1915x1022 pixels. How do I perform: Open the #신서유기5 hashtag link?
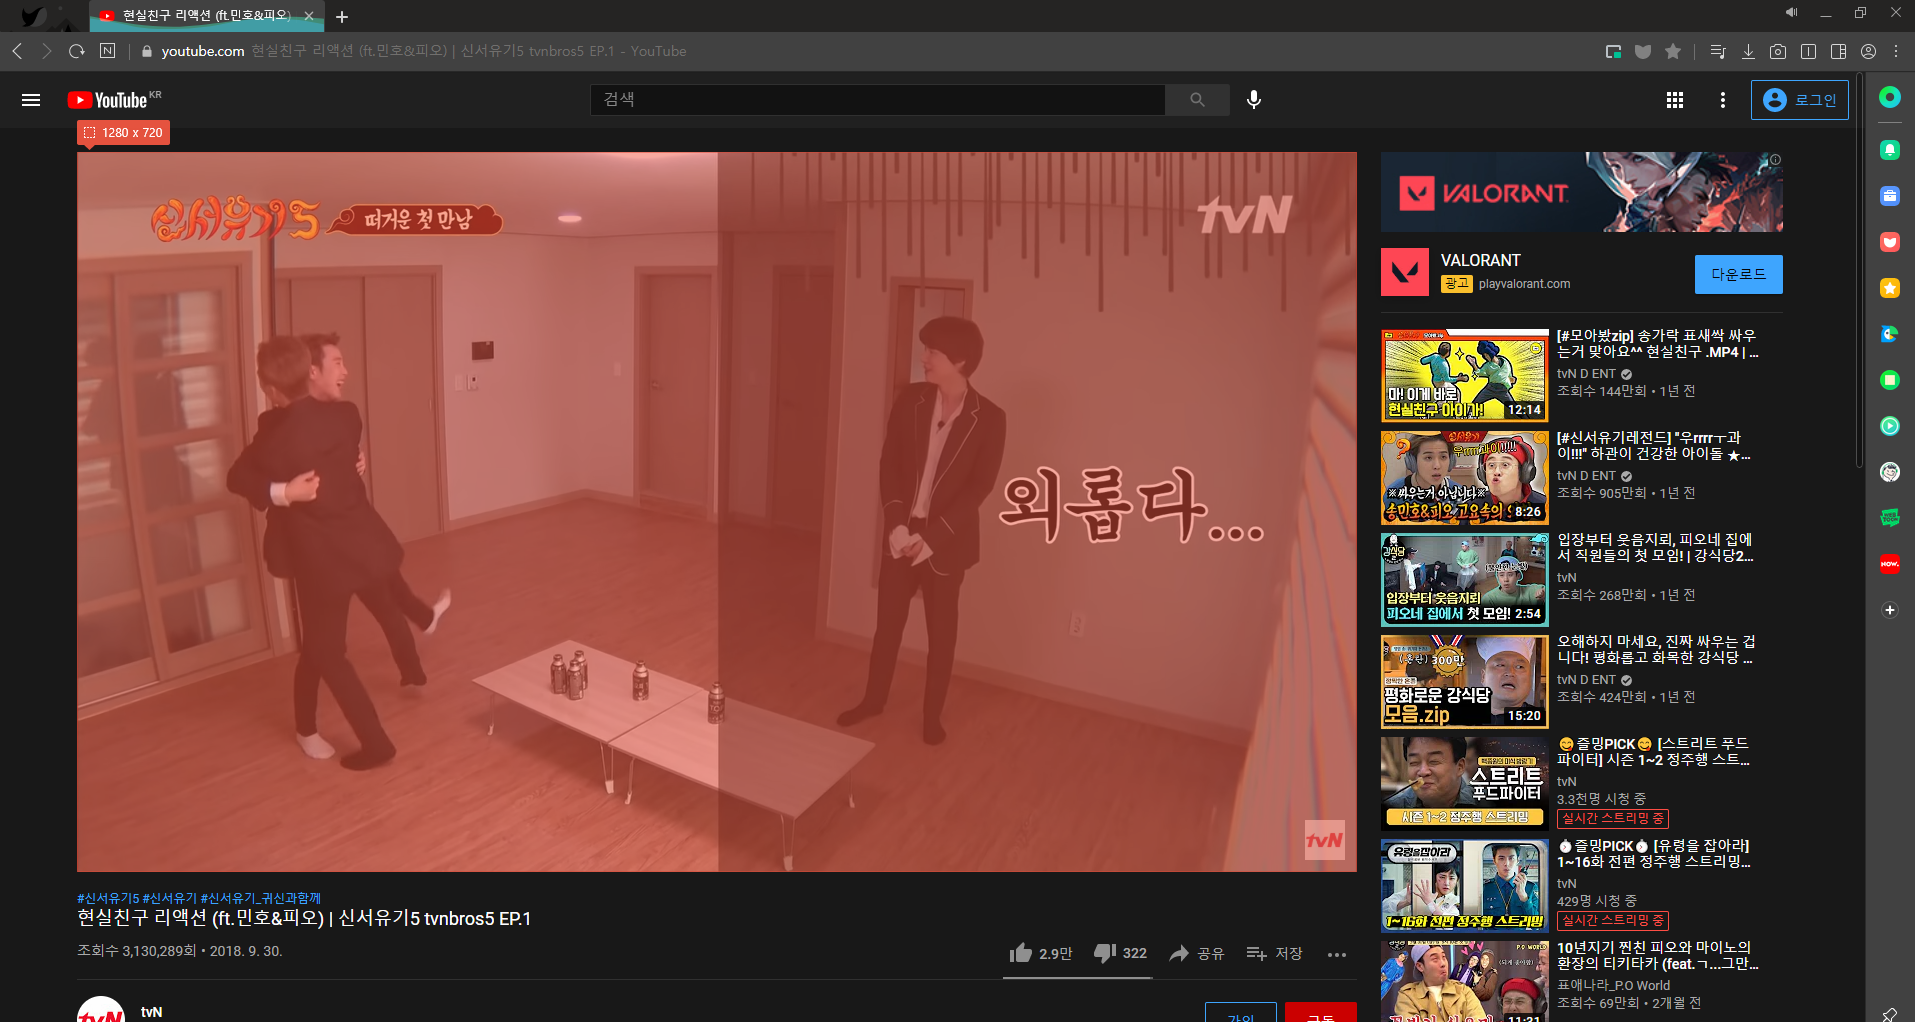click(x=108, y=898)
